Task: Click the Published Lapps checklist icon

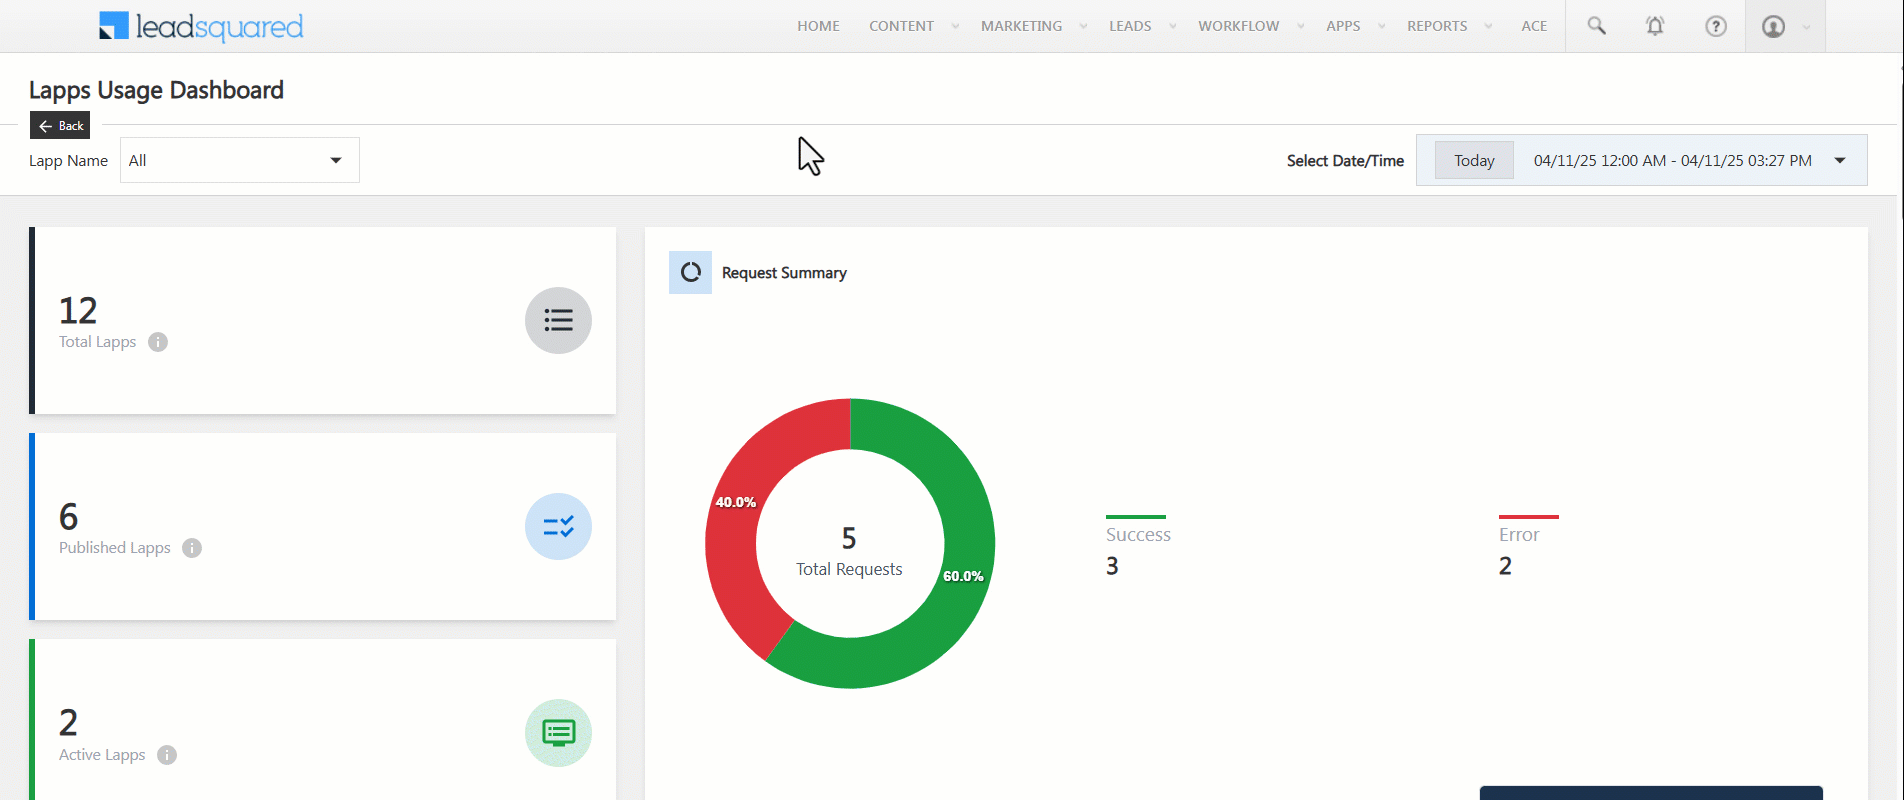Action: coord(558,526)
